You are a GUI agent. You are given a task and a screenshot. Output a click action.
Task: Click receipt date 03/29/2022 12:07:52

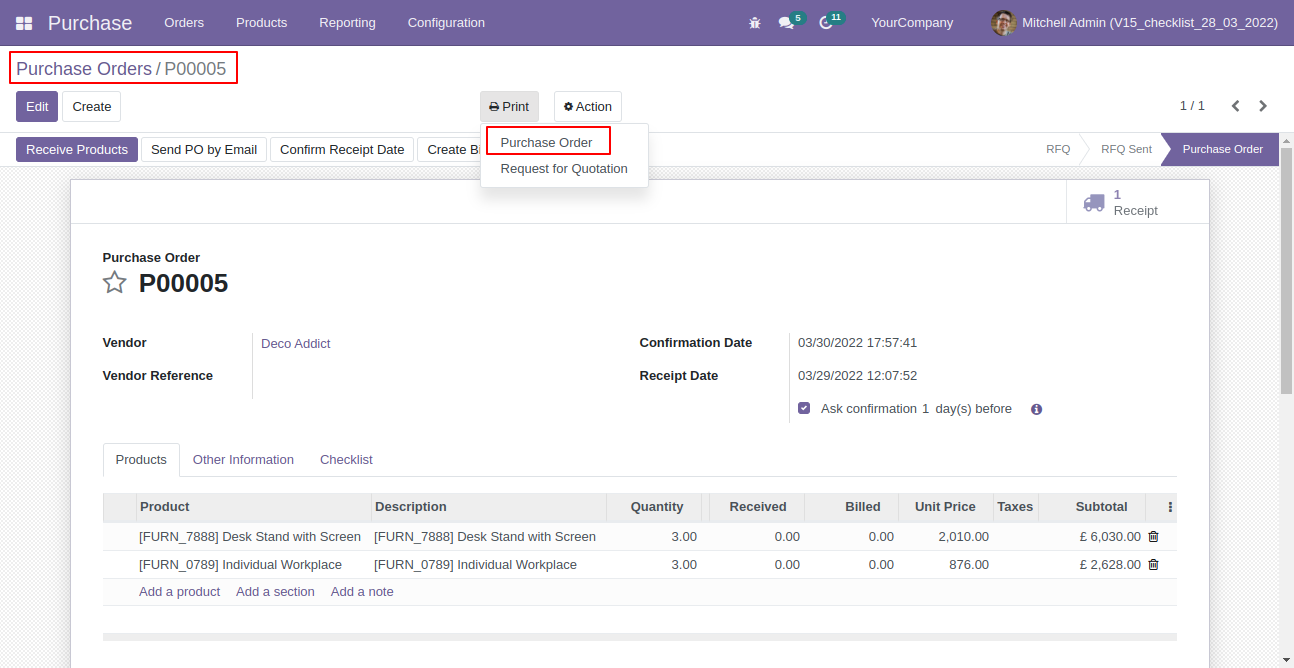tap(857, 376)
